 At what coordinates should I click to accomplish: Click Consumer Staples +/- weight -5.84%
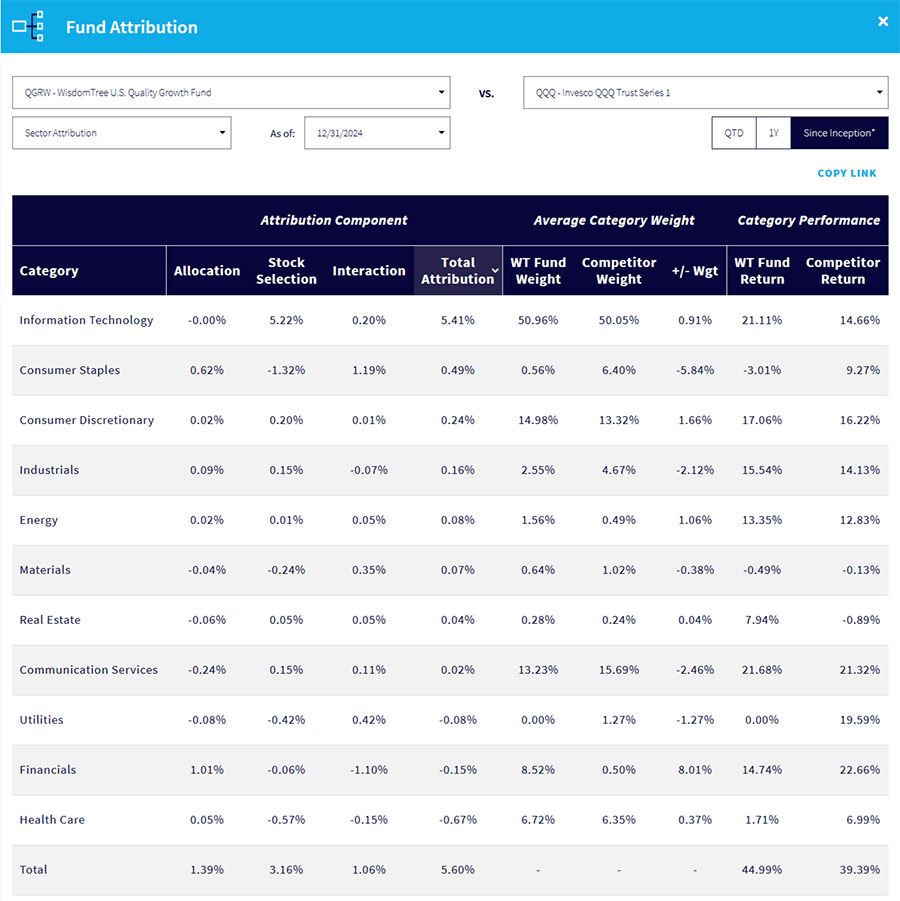(695, 370)
